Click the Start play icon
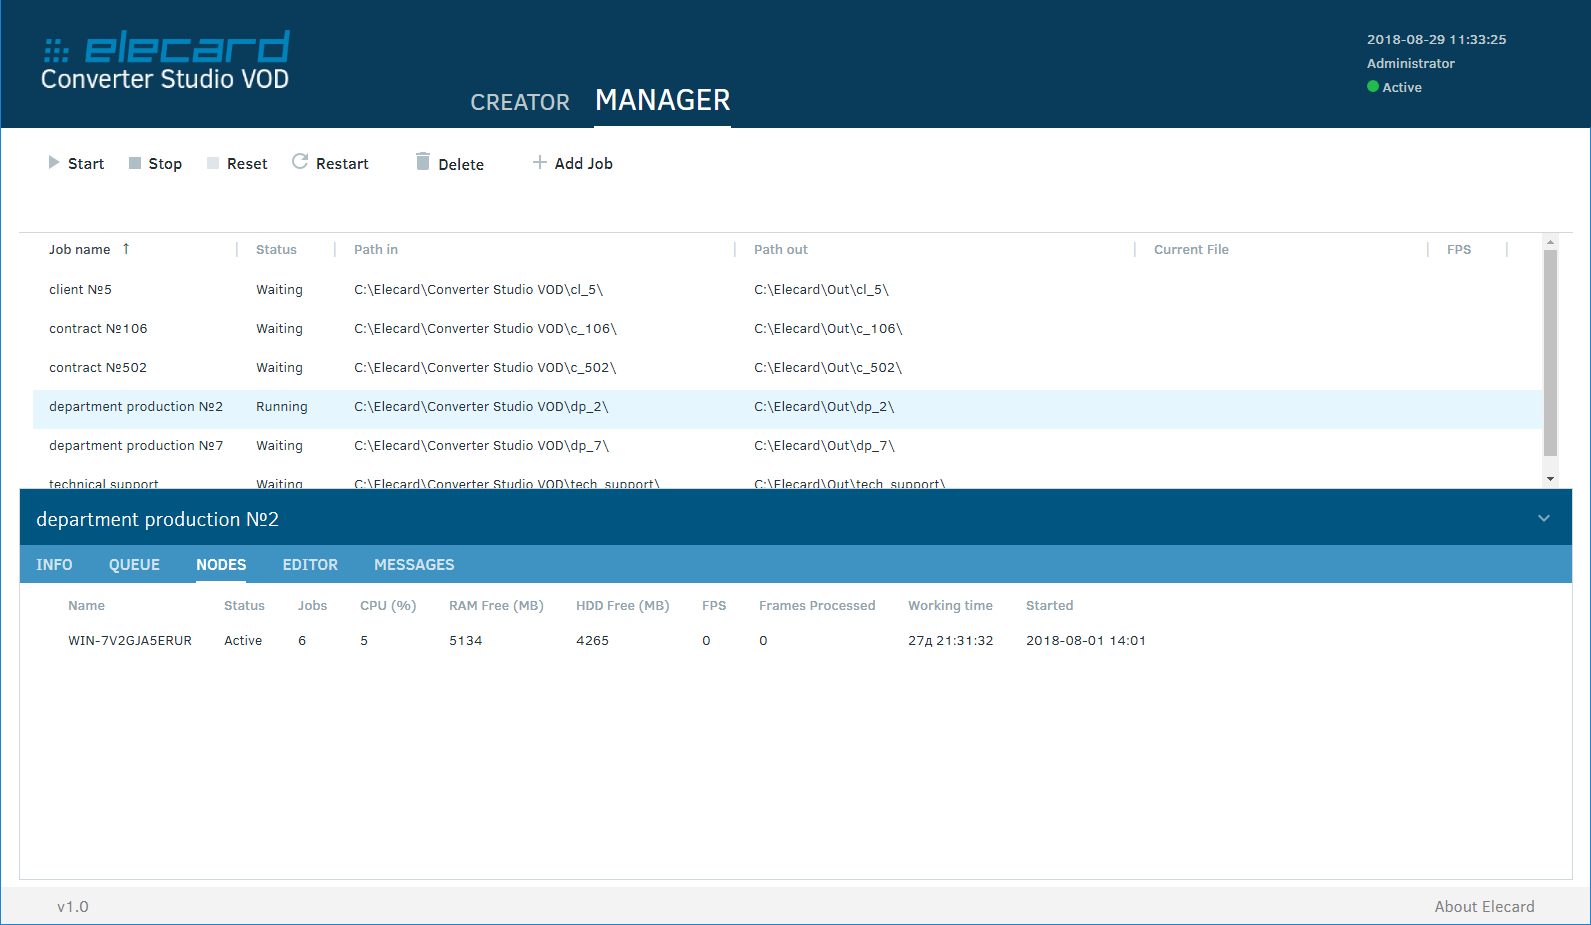 click(54, 163)
